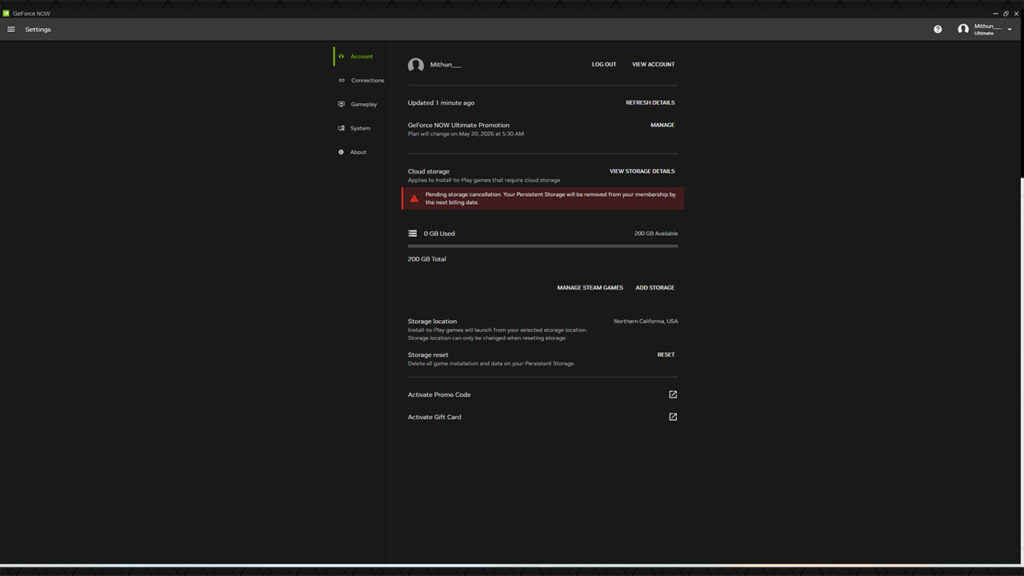
Task: Open the Account settings section icon
Action: [341, 56]
